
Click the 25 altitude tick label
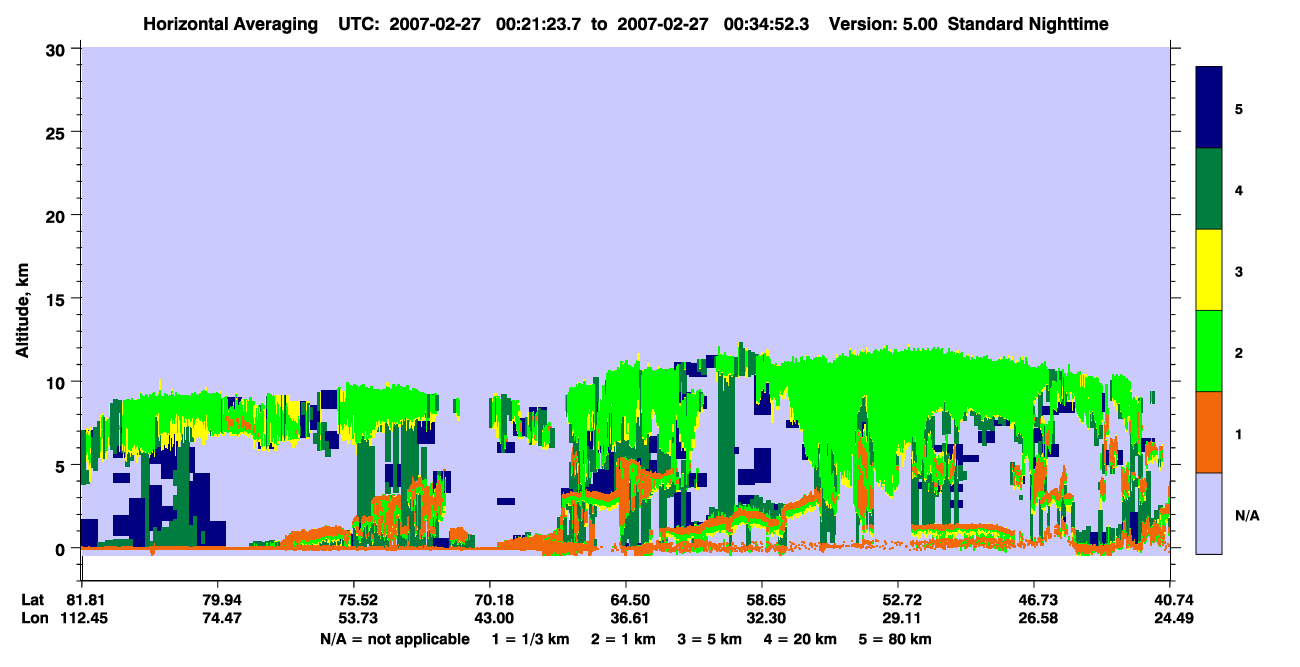(58, 132)
